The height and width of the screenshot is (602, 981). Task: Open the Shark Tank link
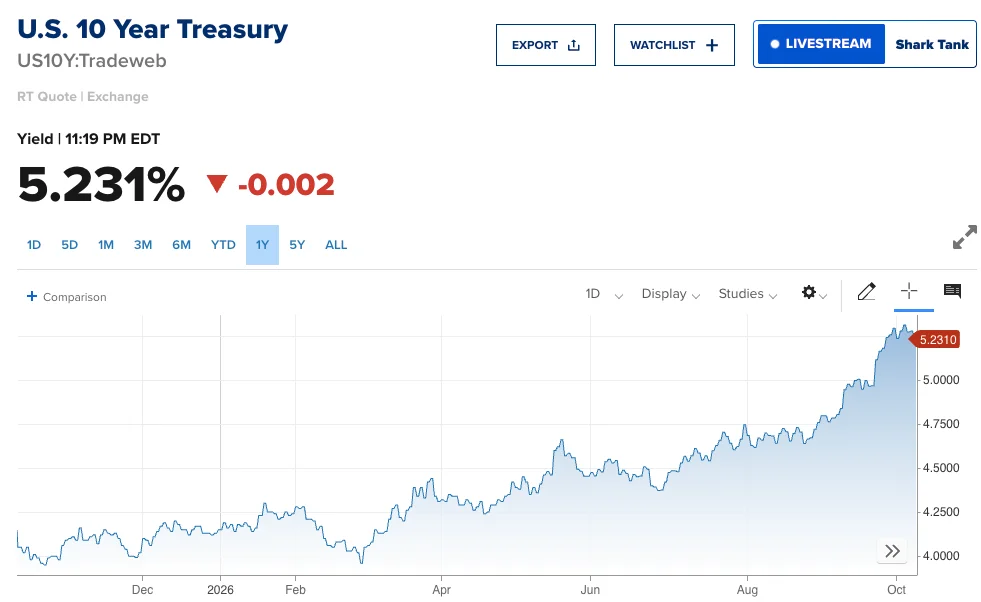tap(932, 44)
